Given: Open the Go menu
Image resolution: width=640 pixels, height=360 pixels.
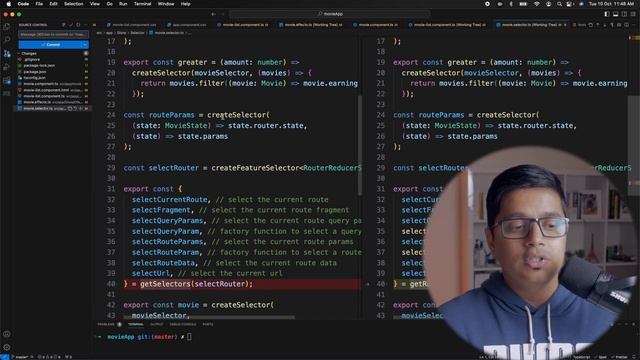Looking at the screenshot, I should pos(109,4).
